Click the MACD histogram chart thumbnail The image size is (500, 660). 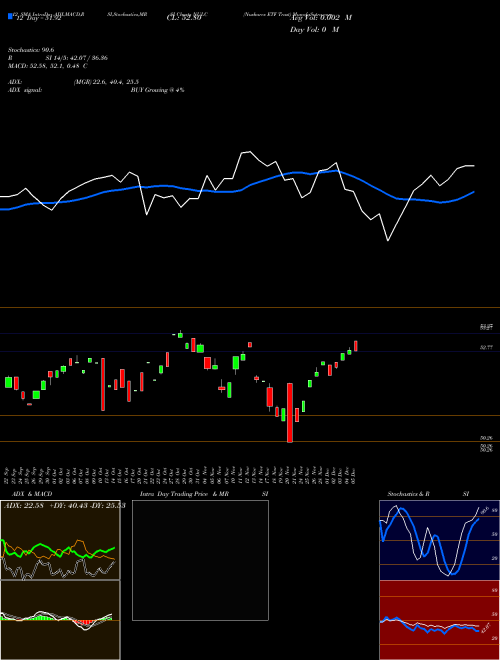(60, 620)
